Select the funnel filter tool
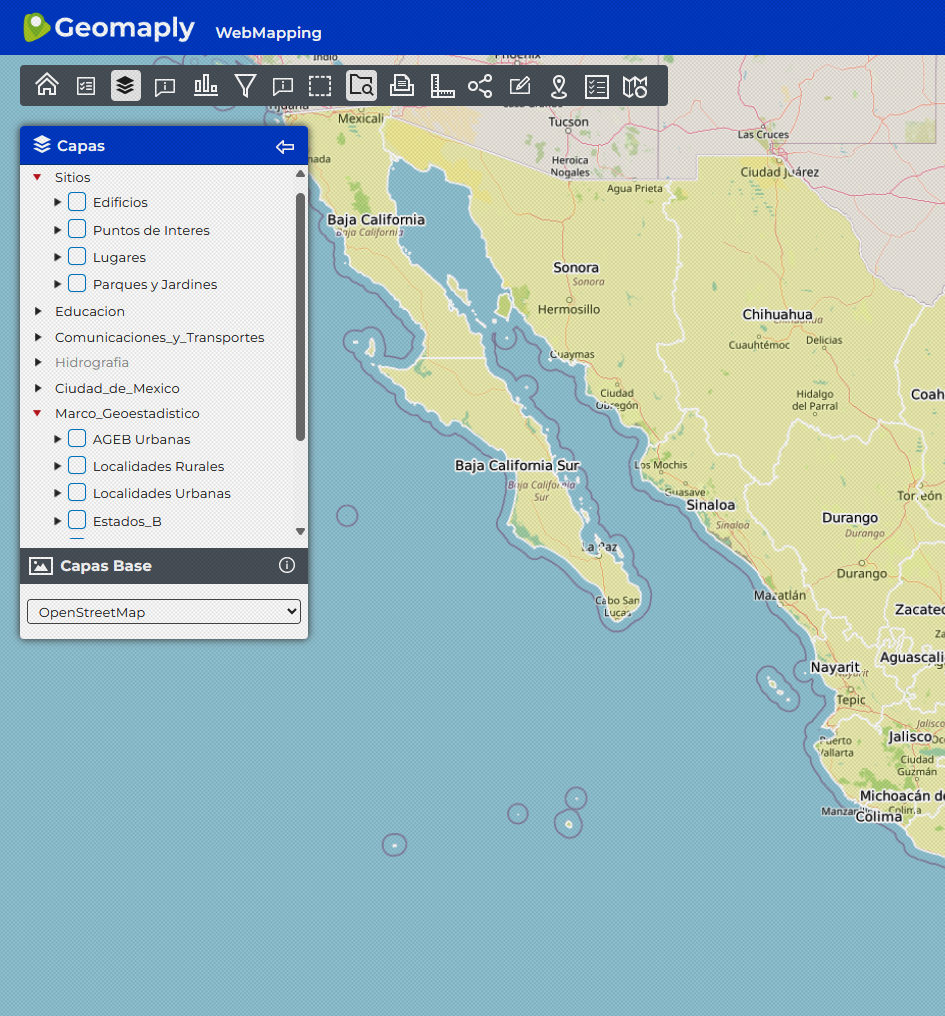Screen dimensions: 945x1016 click(245, 85)
